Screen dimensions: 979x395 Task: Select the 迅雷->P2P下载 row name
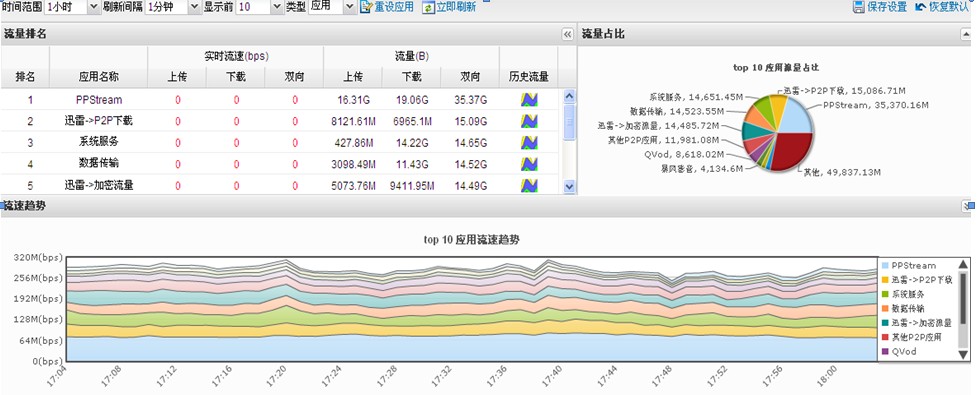pos(99,121)
